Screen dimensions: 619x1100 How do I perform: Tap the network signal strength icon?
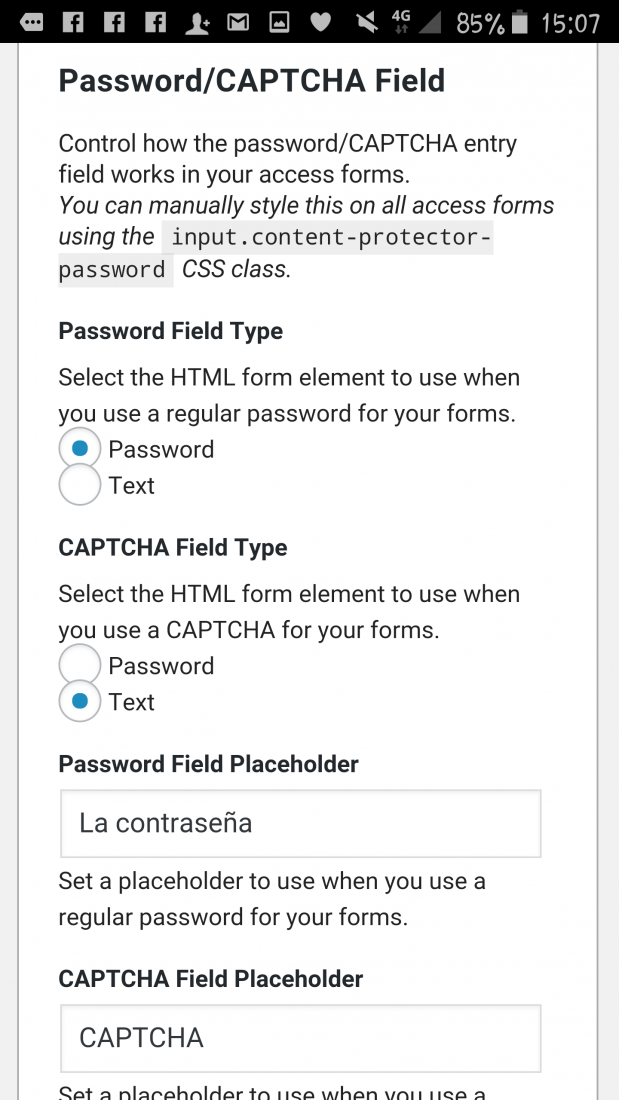(x=429, y=23)
